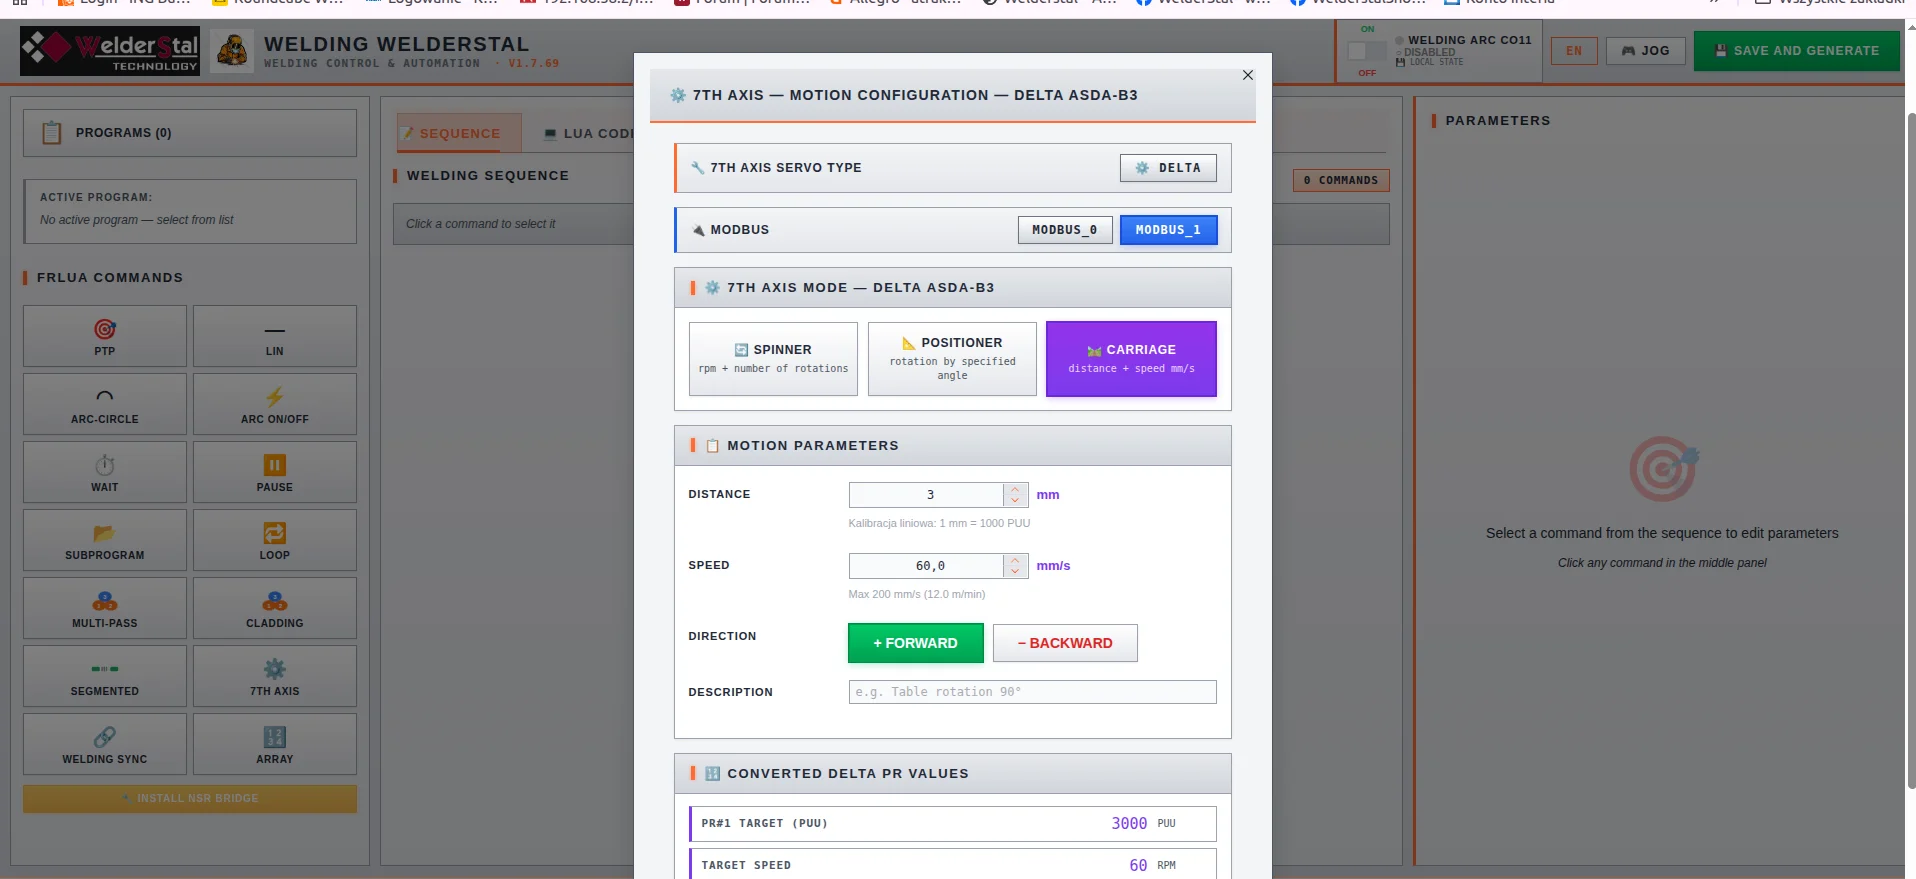The width and height of the screenshot is (1916, 879).
Task: Add the ARC ON/OFF lightning command
Action: [275, 404]
